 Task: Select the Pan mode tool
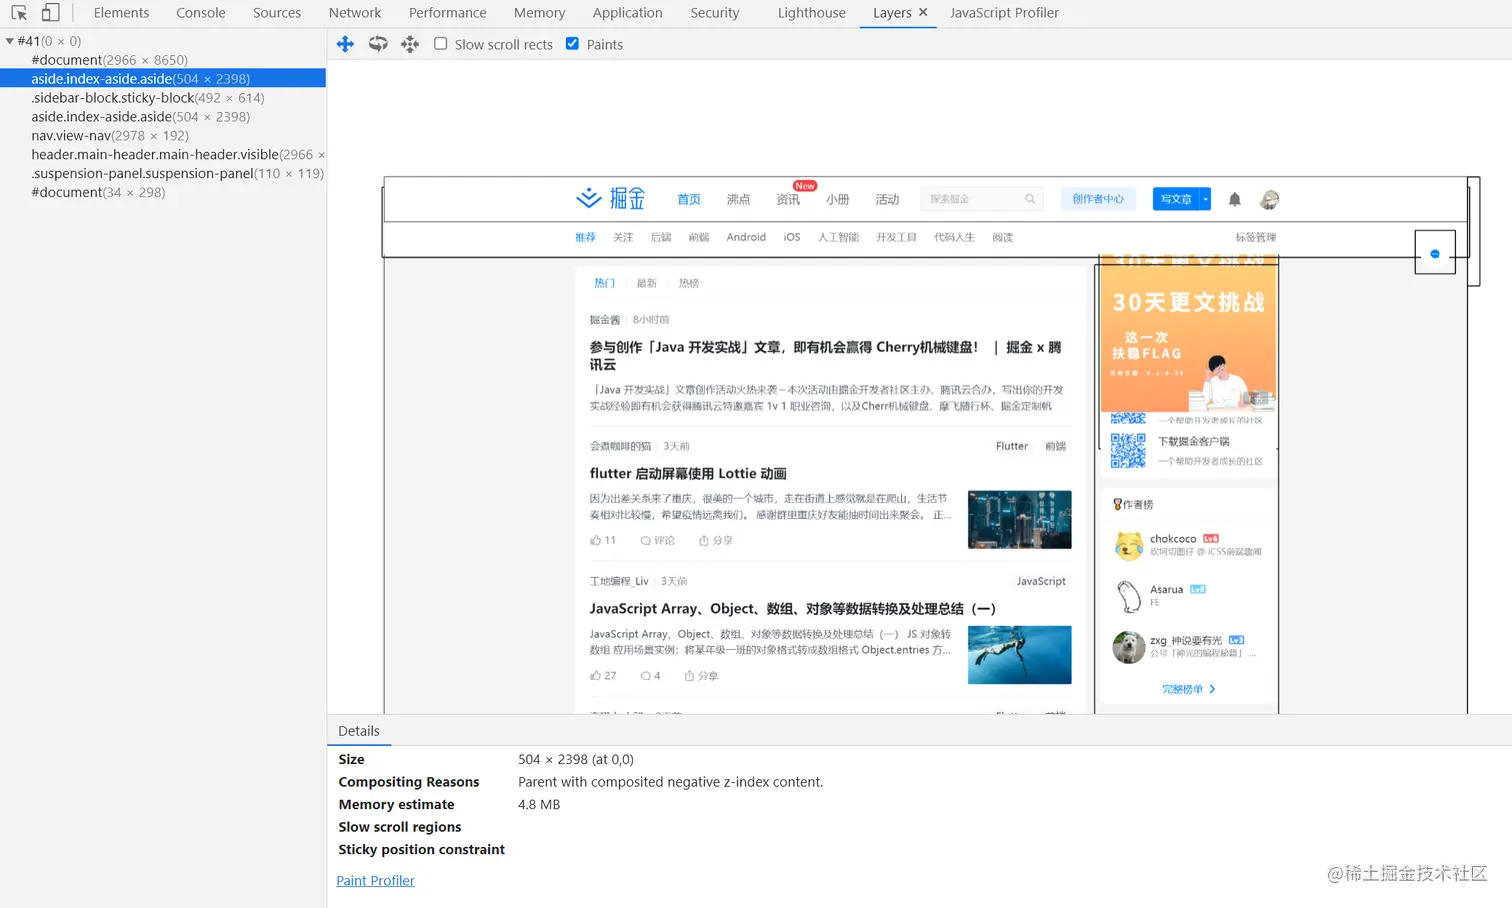[345, 44]
